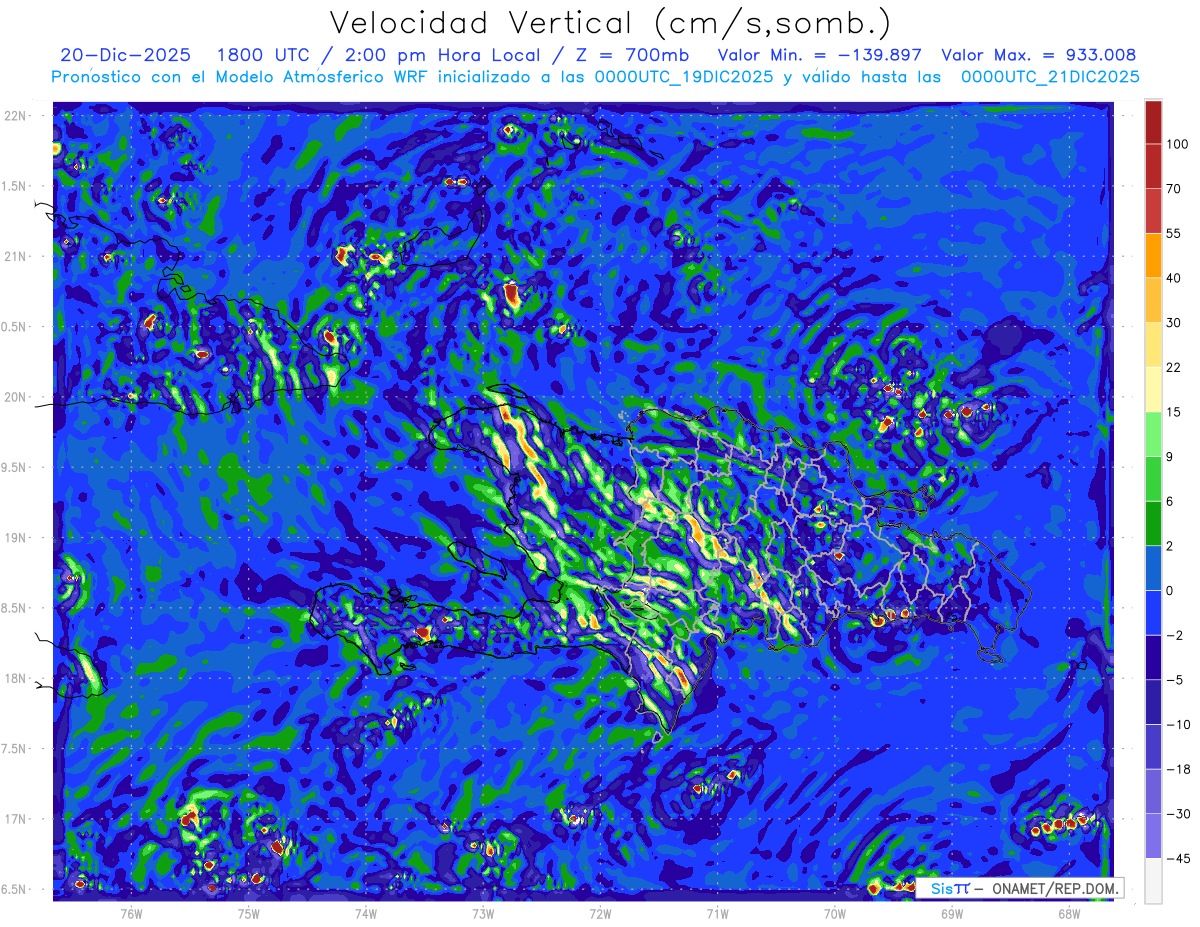Click 'Valor Min. = -139.897' value

click(x=820, y=55)
